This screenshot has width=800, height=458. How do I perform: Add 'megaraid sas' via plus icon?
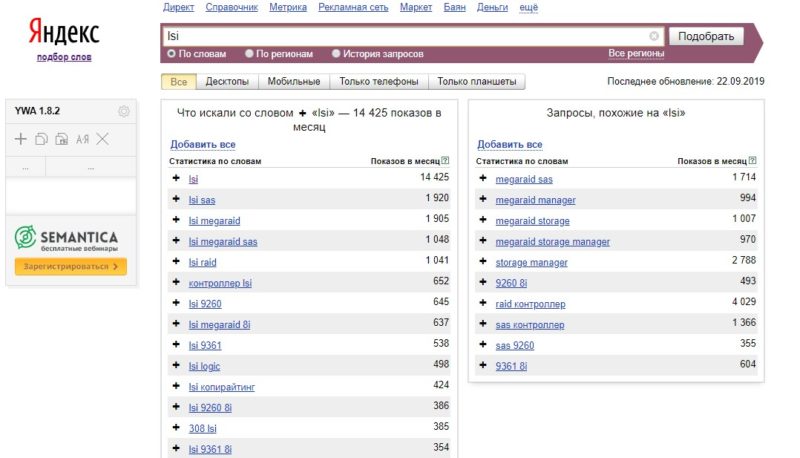(483, 178)
